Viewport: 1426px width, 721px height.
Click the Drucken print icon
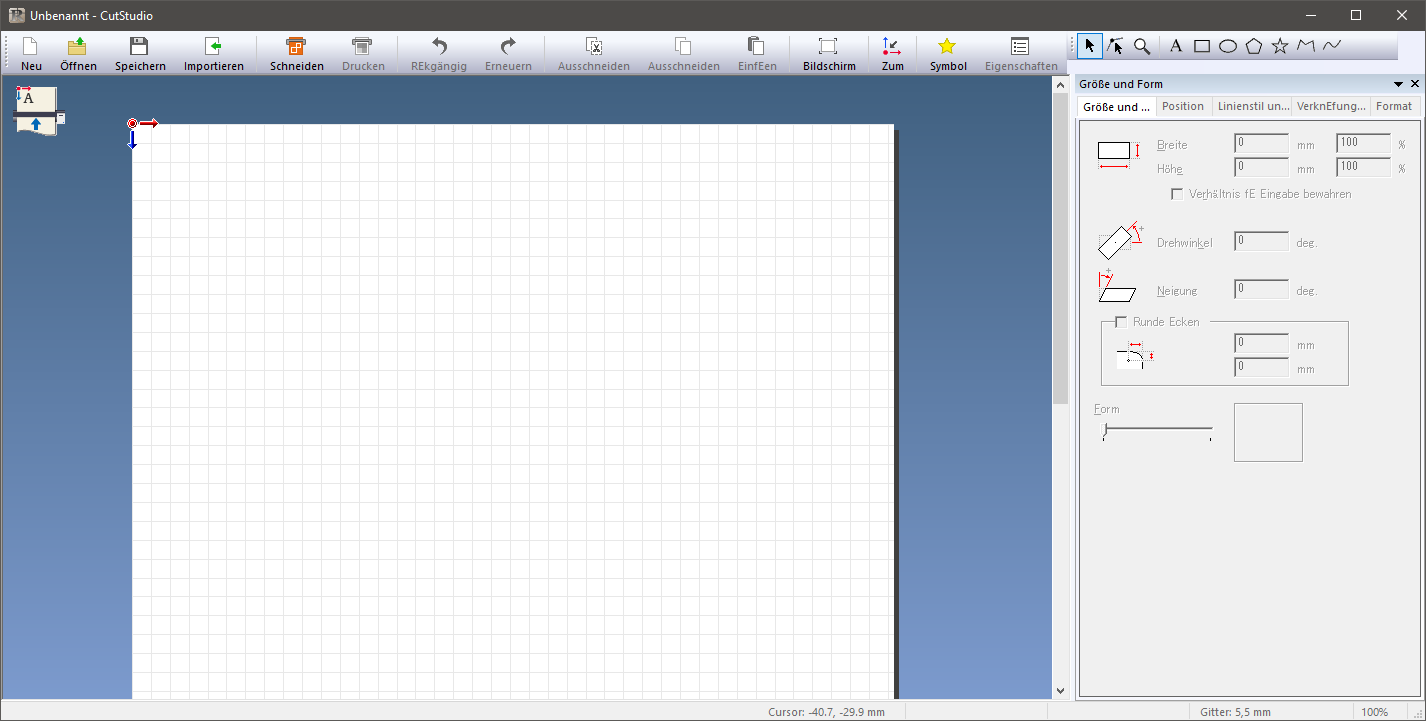click(x=363, y=46)
